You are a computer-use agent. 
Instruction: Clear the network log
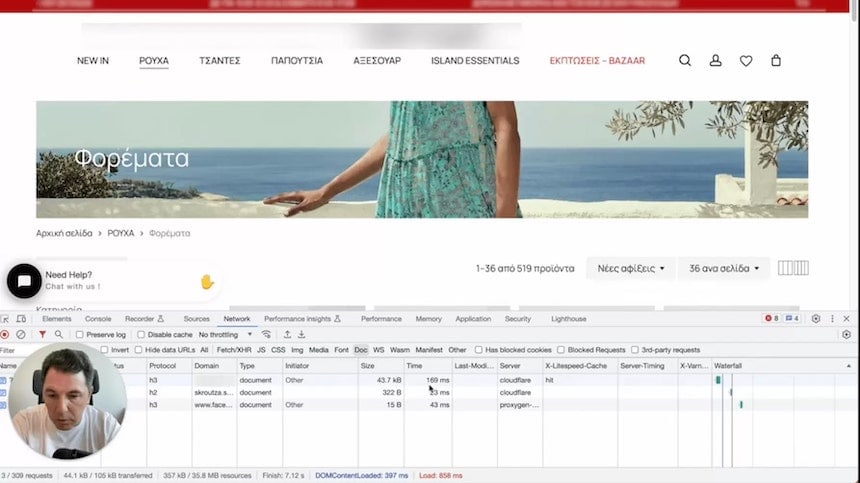point(21,334)
